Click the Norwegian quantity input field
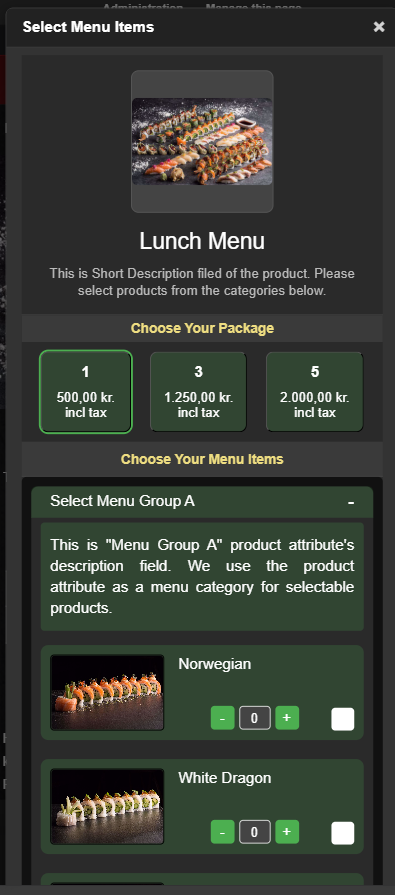 (x=255, y=717)
